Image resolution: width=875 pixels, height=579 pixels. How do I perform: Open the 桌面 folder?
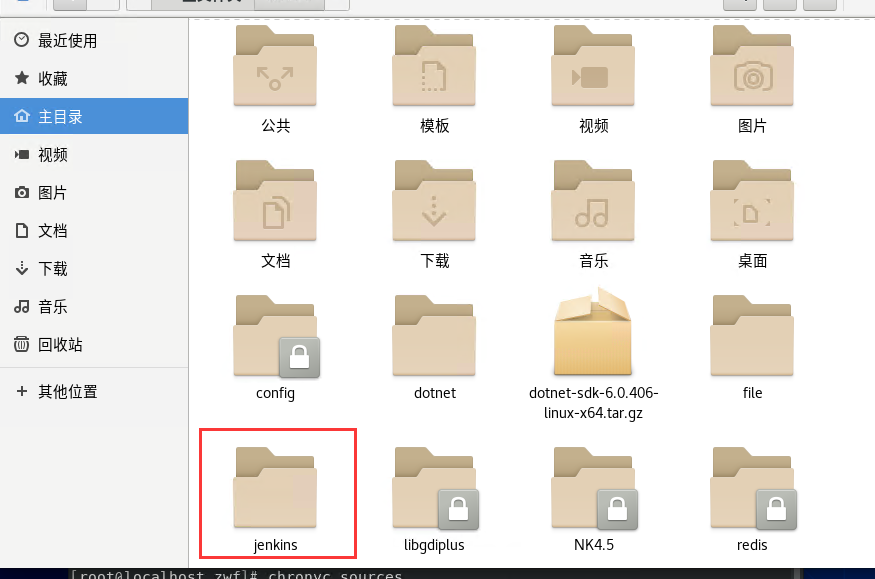pyautogui.click(x=751, y=200)
